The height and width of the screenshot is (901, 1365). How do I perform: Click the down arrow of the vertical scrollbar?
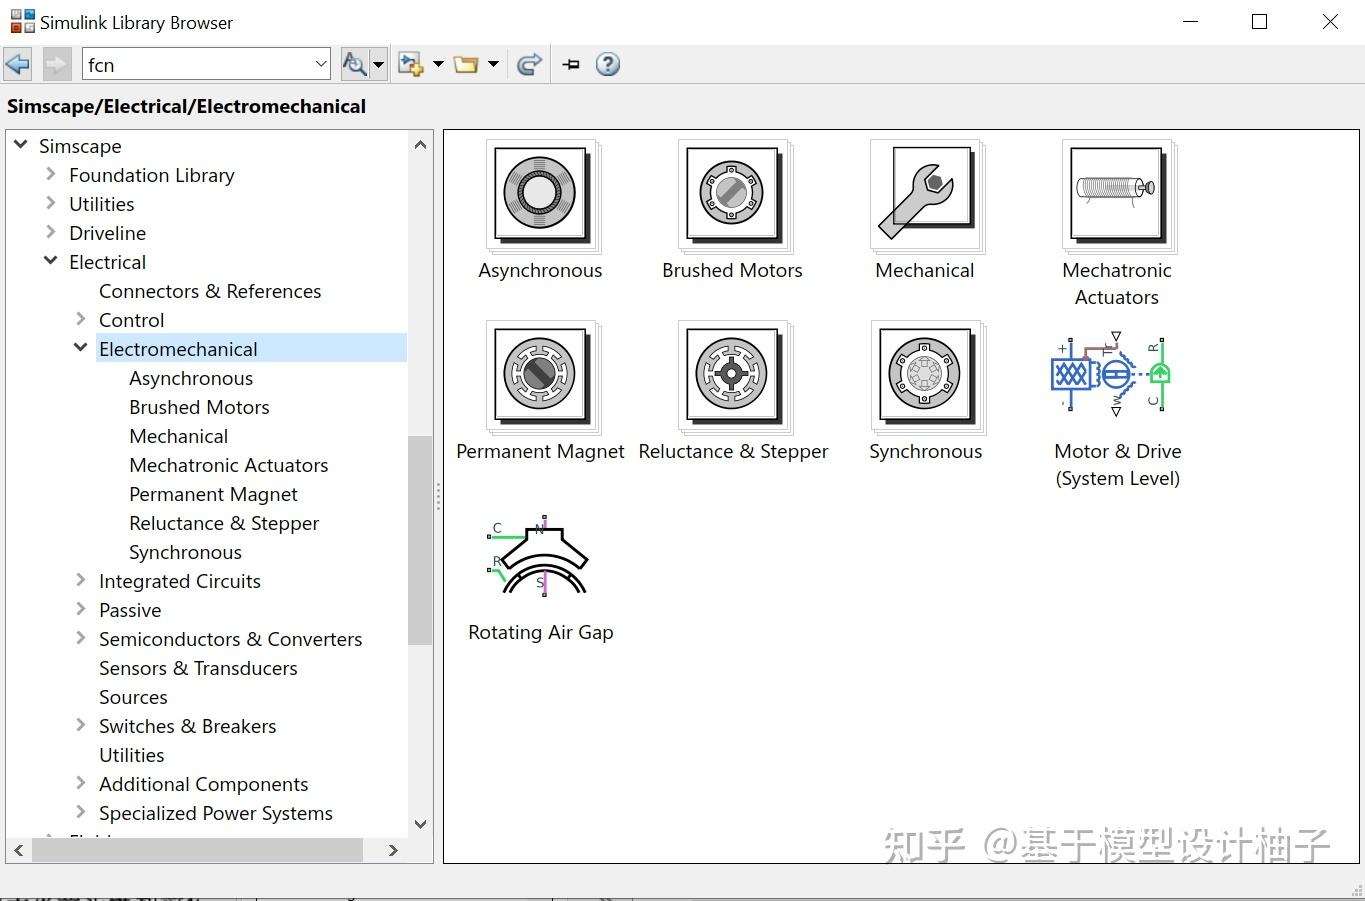(x=420, y=823)
